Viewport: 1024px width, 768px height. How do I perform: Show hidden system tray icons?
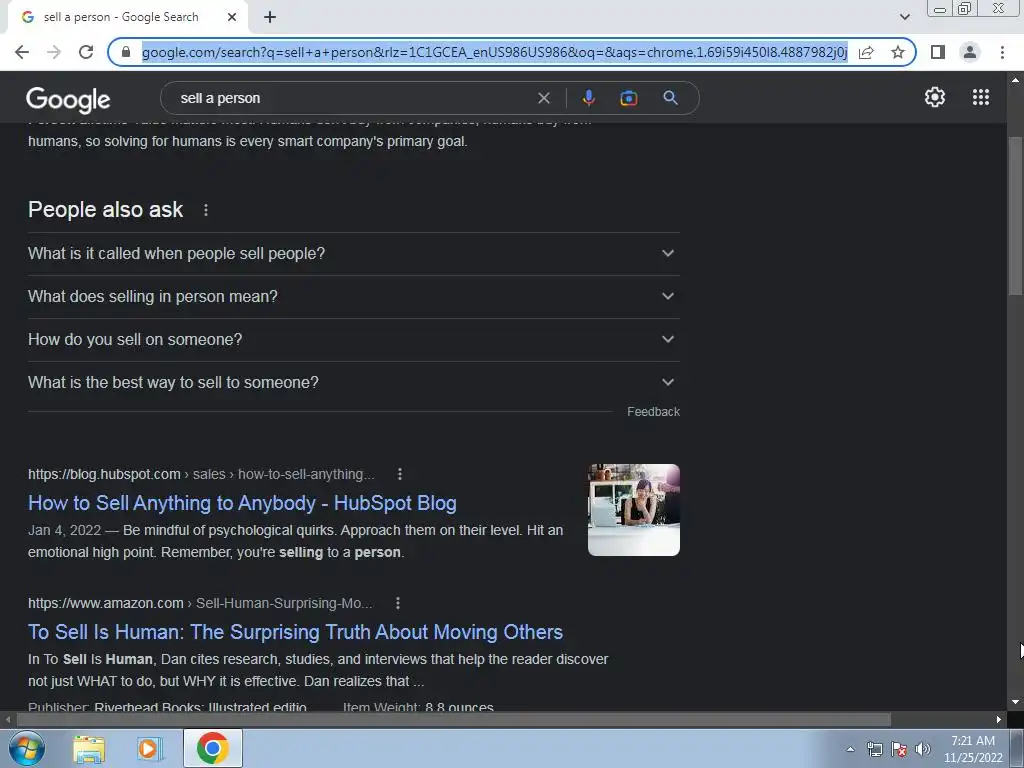[850, 749]
